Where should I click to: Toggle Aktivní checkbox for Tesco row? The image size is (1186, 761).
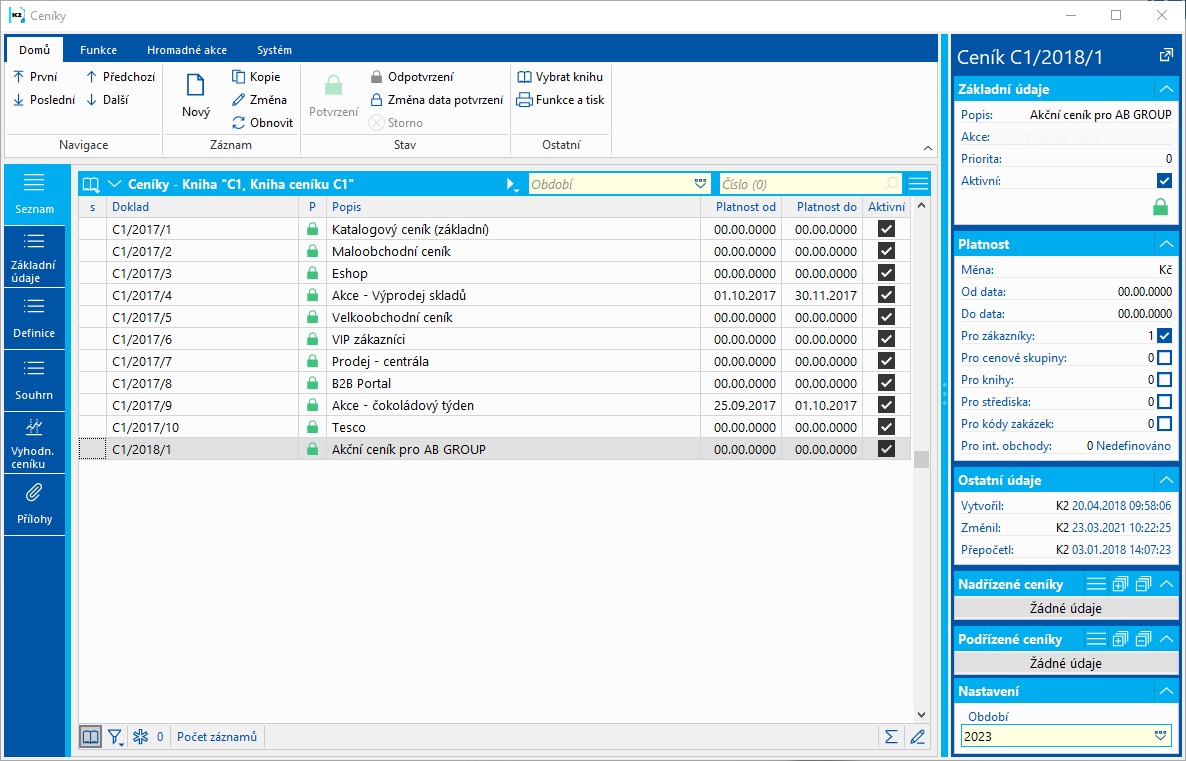click(x=886, y=428)
